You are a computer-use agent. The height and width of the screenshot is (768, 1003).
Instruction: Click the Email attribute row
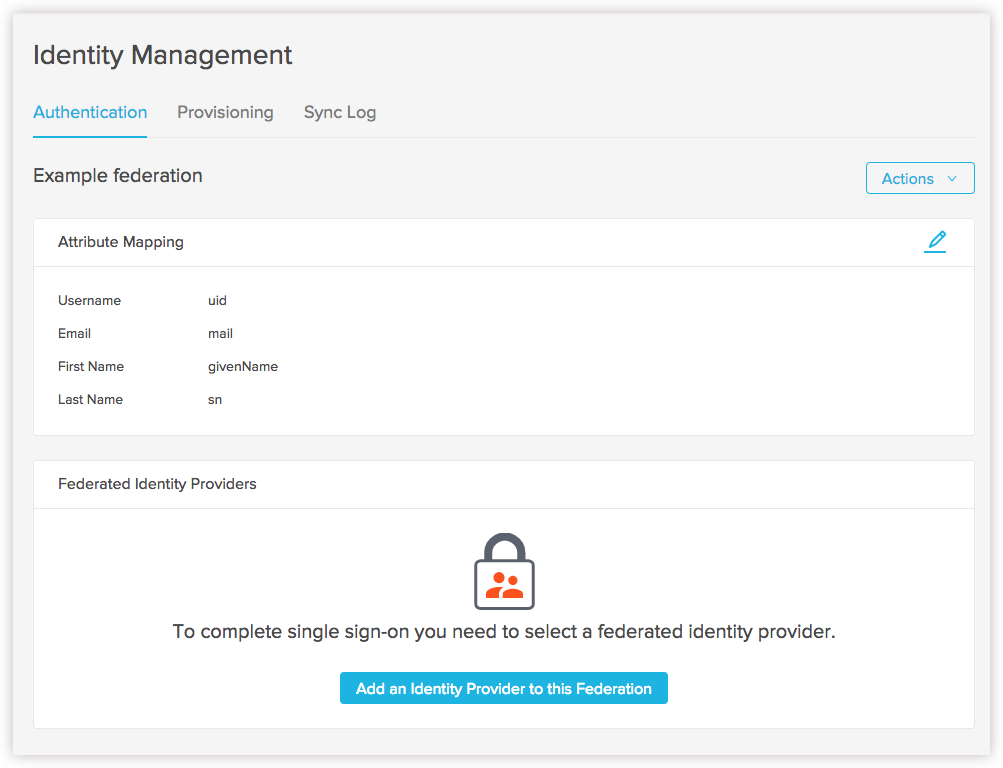click(74, 333)
